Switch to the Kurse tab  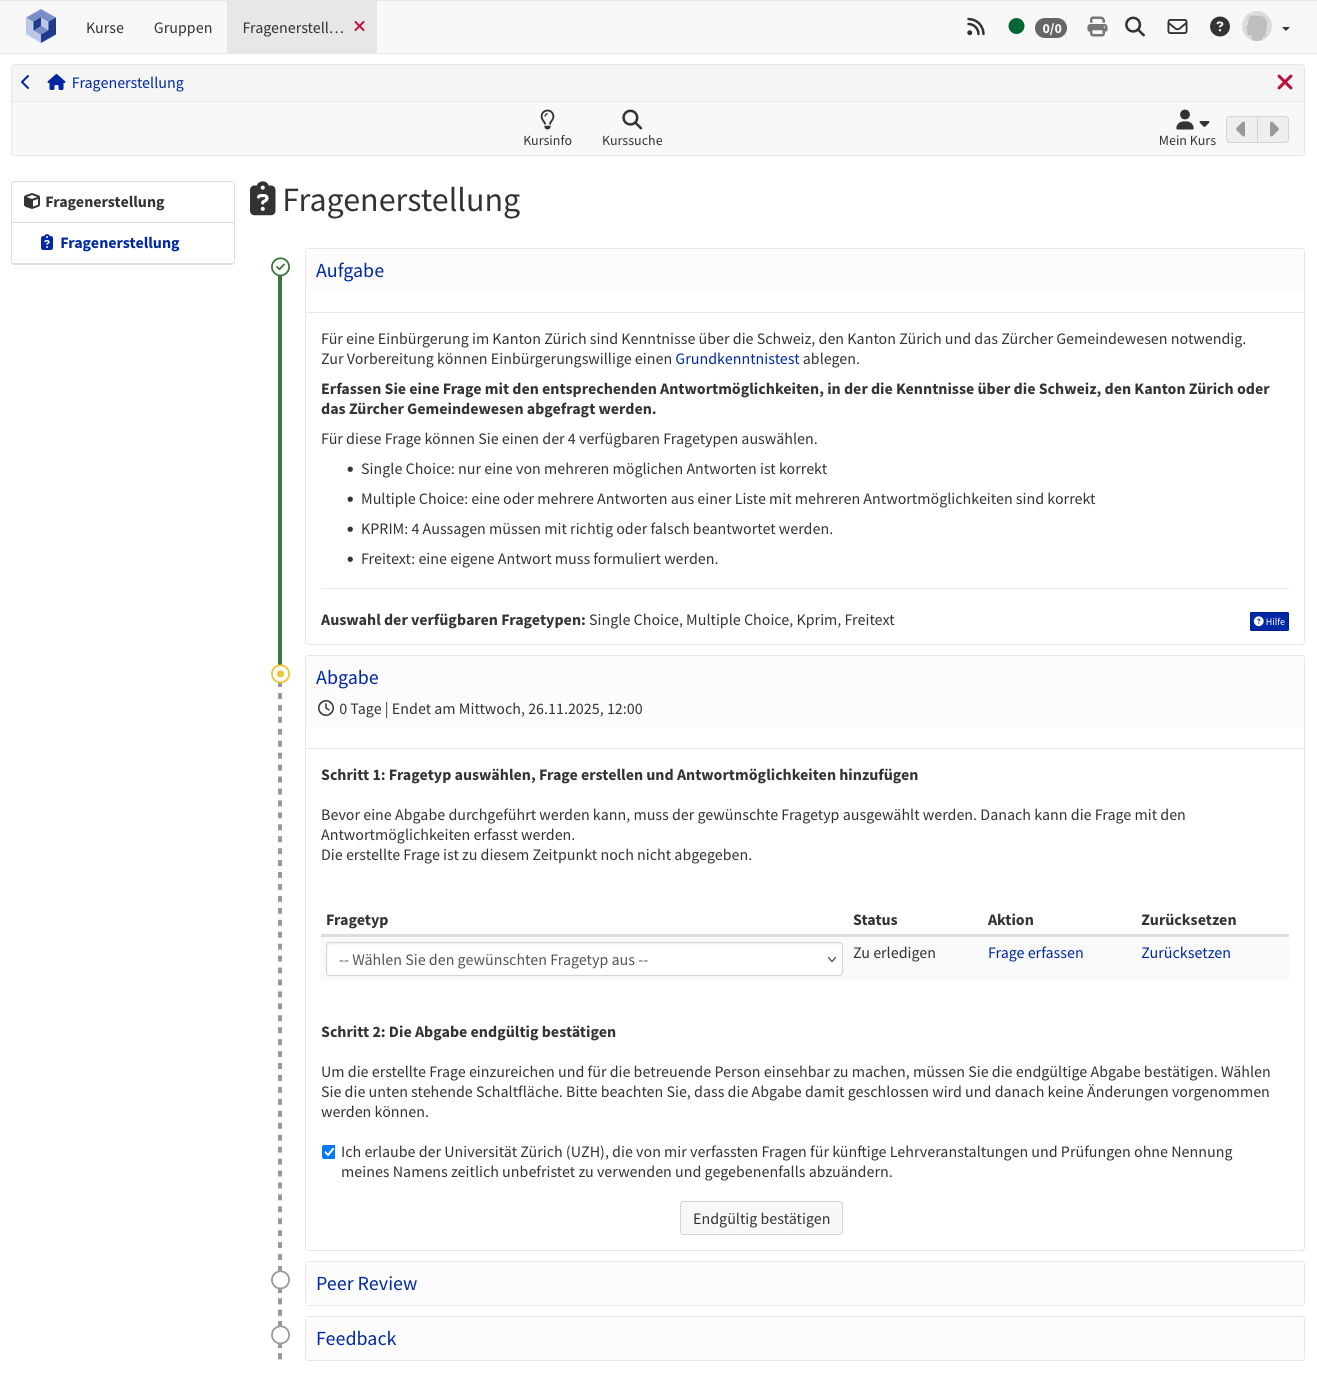(x=105, y=28)
